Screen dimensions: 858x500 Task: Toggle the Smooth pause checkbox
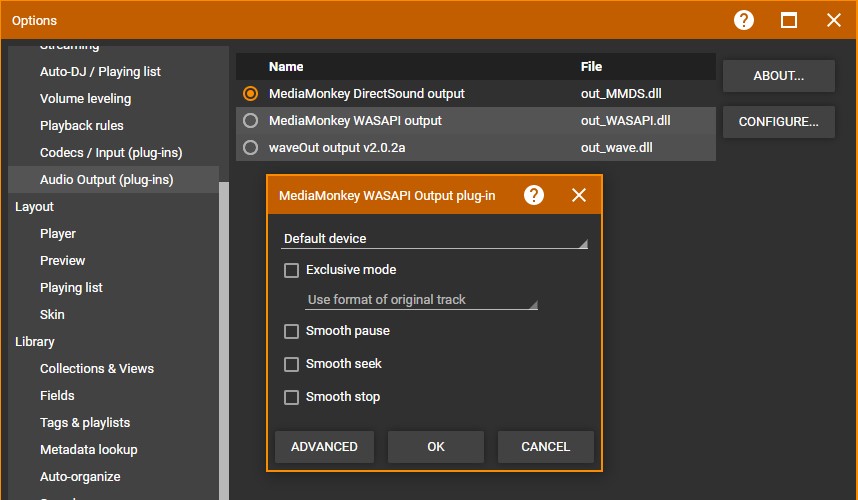(x=292, y=331)
